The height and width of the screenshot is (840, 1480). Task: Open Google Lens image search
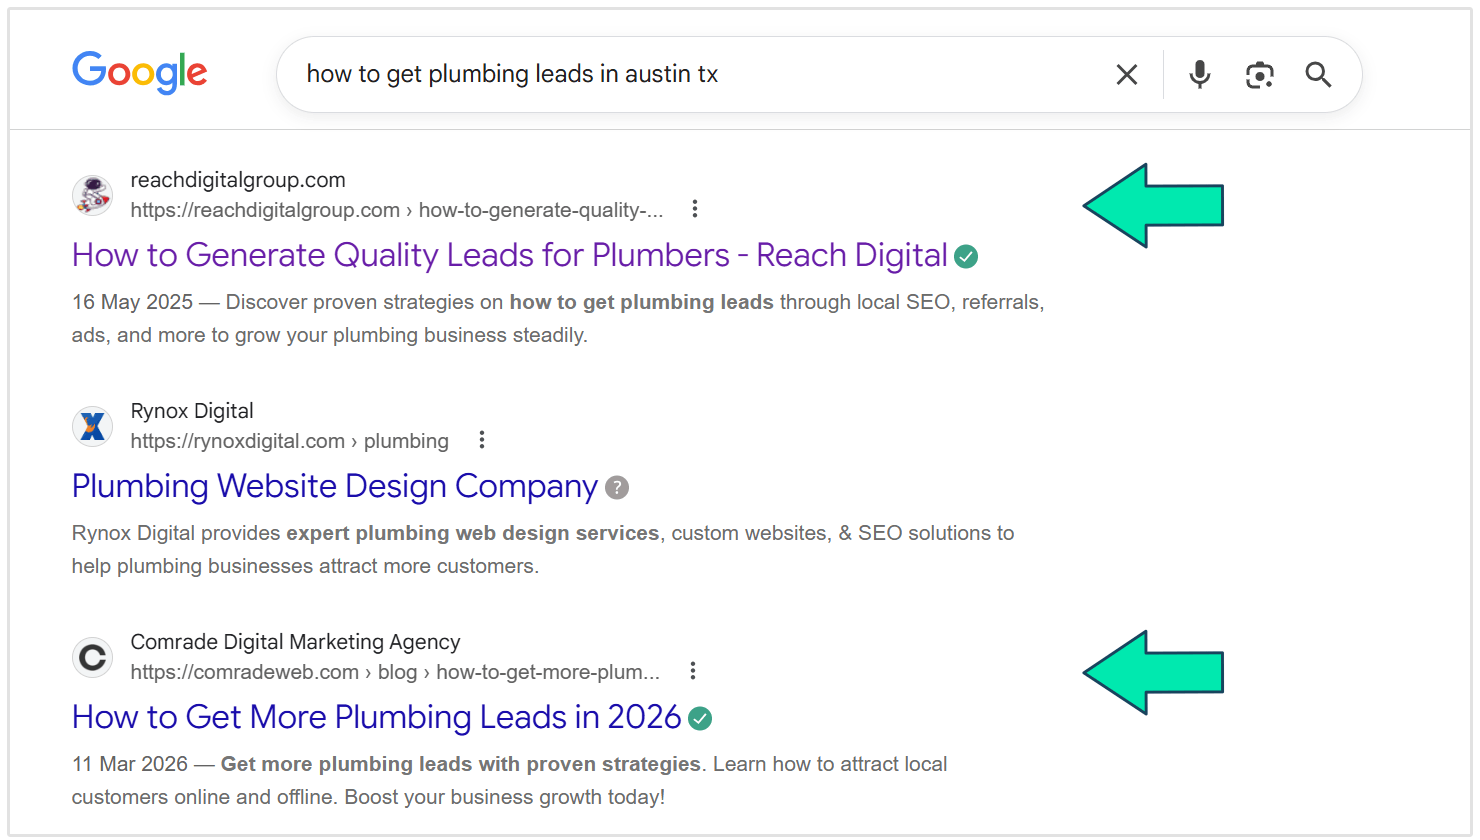1259,74
